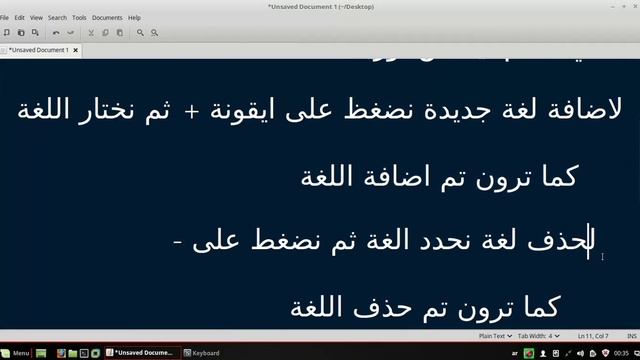The width and height of the screenshot is (640, 360).
Task: Expand the Tab Width dropdown
Action: [538, 336]
